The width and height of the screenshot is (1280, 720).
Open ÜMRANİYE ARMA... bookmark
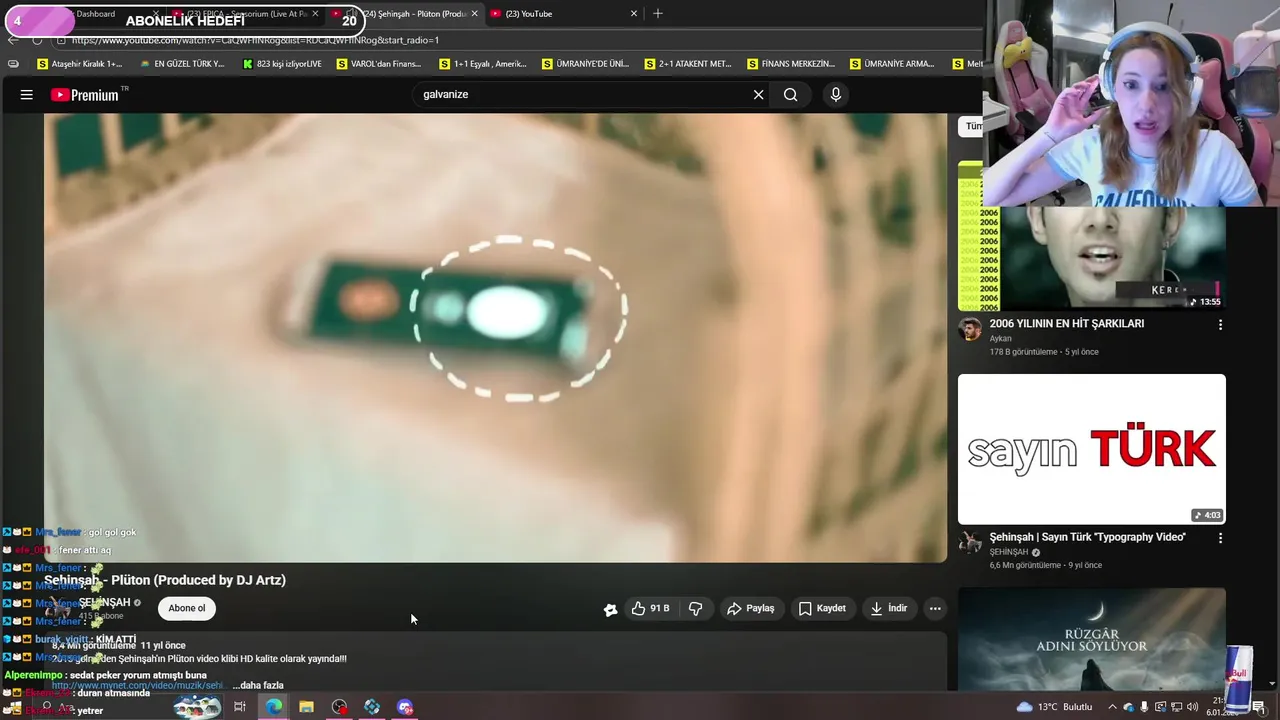coord(892,64)
